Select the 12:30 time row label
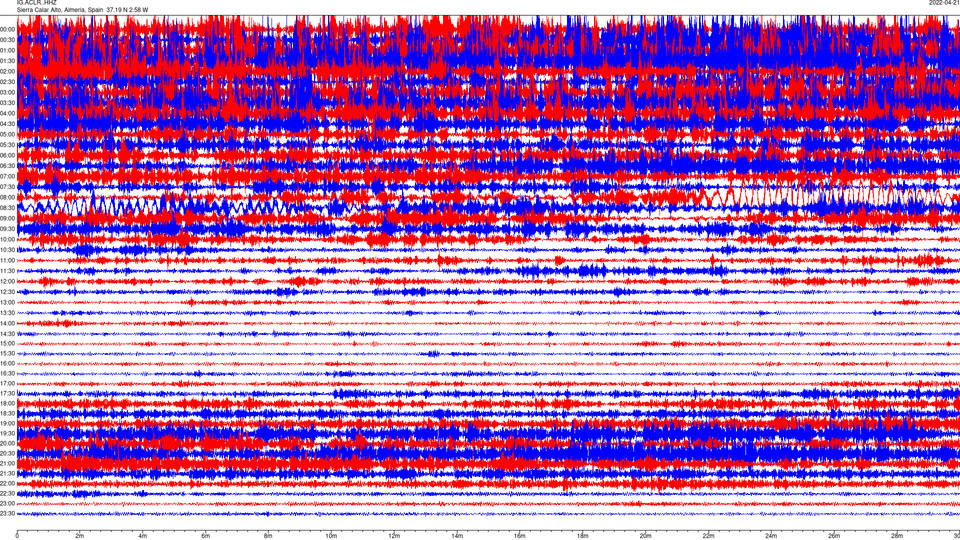This screenshot has width=960, height=540. tap(7, 291)
